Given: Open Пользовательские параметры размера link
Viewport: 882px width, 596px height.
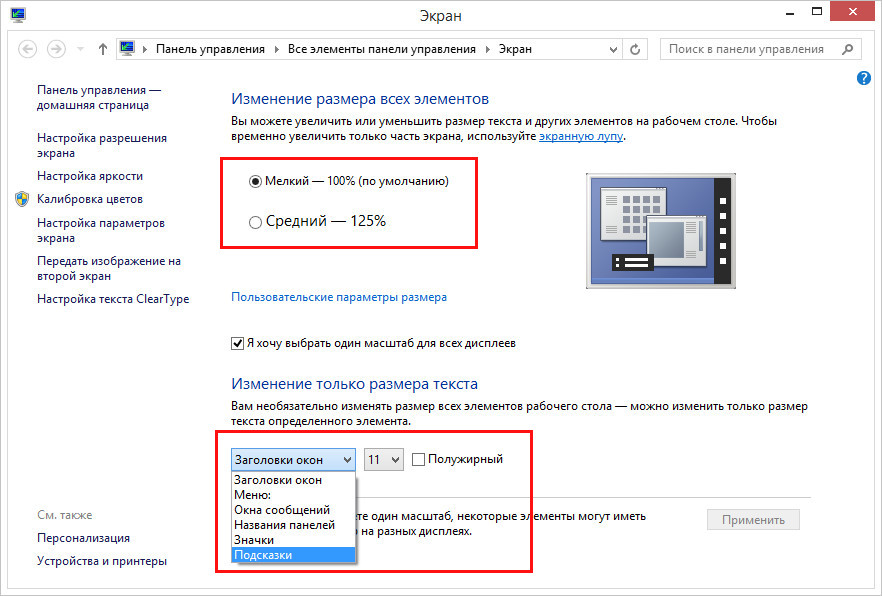Looking at the screenshot, I should [339, 297].
